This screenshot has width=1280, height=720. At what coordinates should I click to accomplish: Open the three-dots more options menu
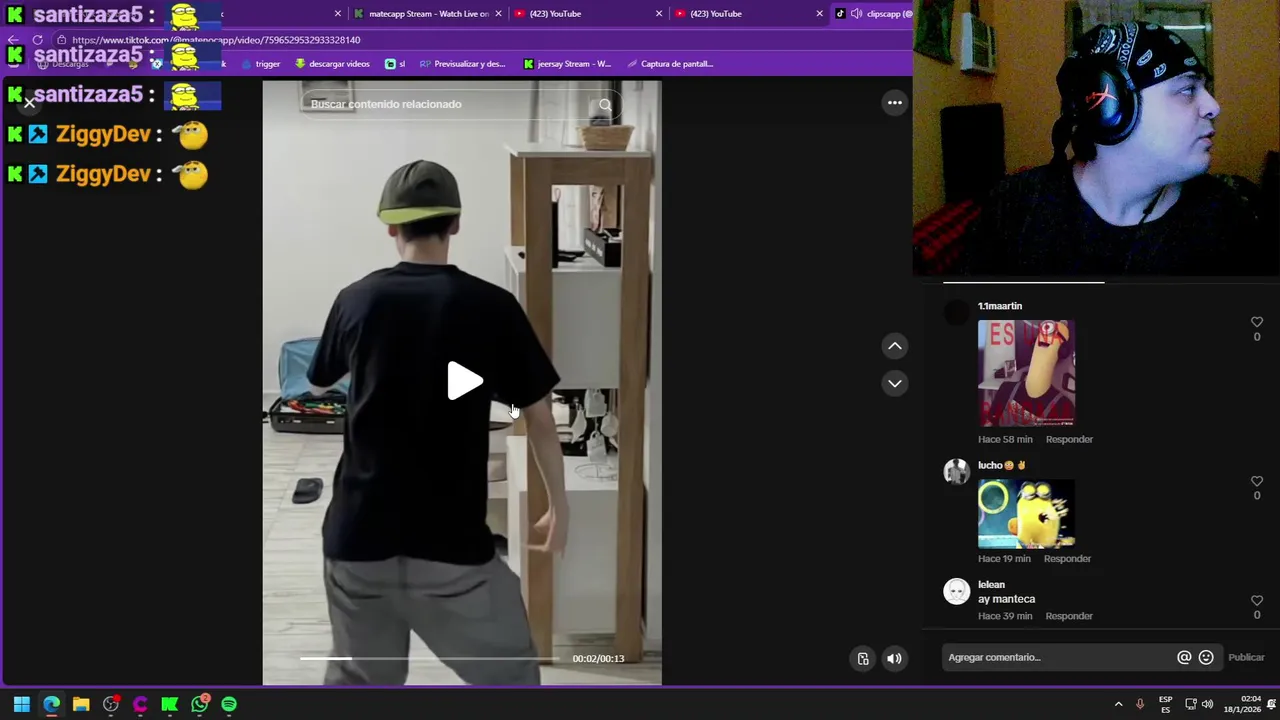[894, 103]
